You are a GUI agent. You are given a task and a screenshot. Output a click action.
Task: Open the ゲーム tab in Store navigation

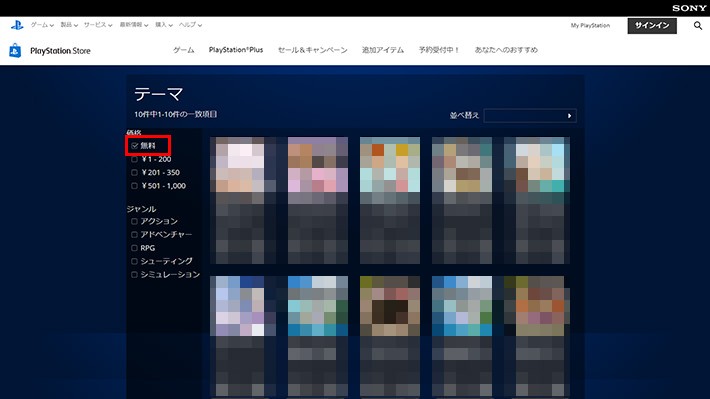pos(183,50)
